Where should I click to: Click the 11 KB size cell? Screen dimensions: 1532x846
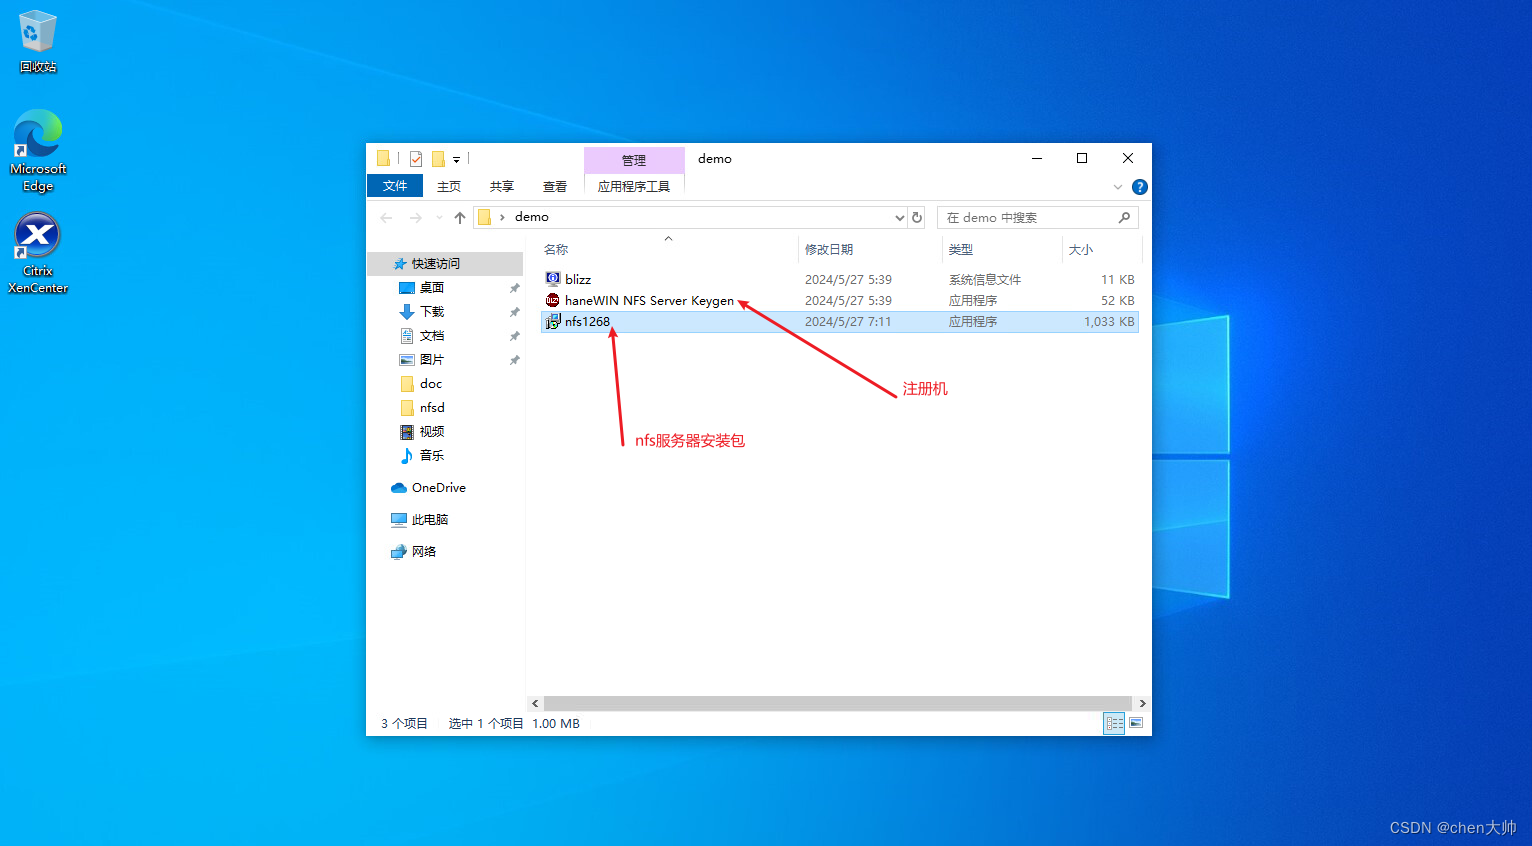pos(1118,280)
